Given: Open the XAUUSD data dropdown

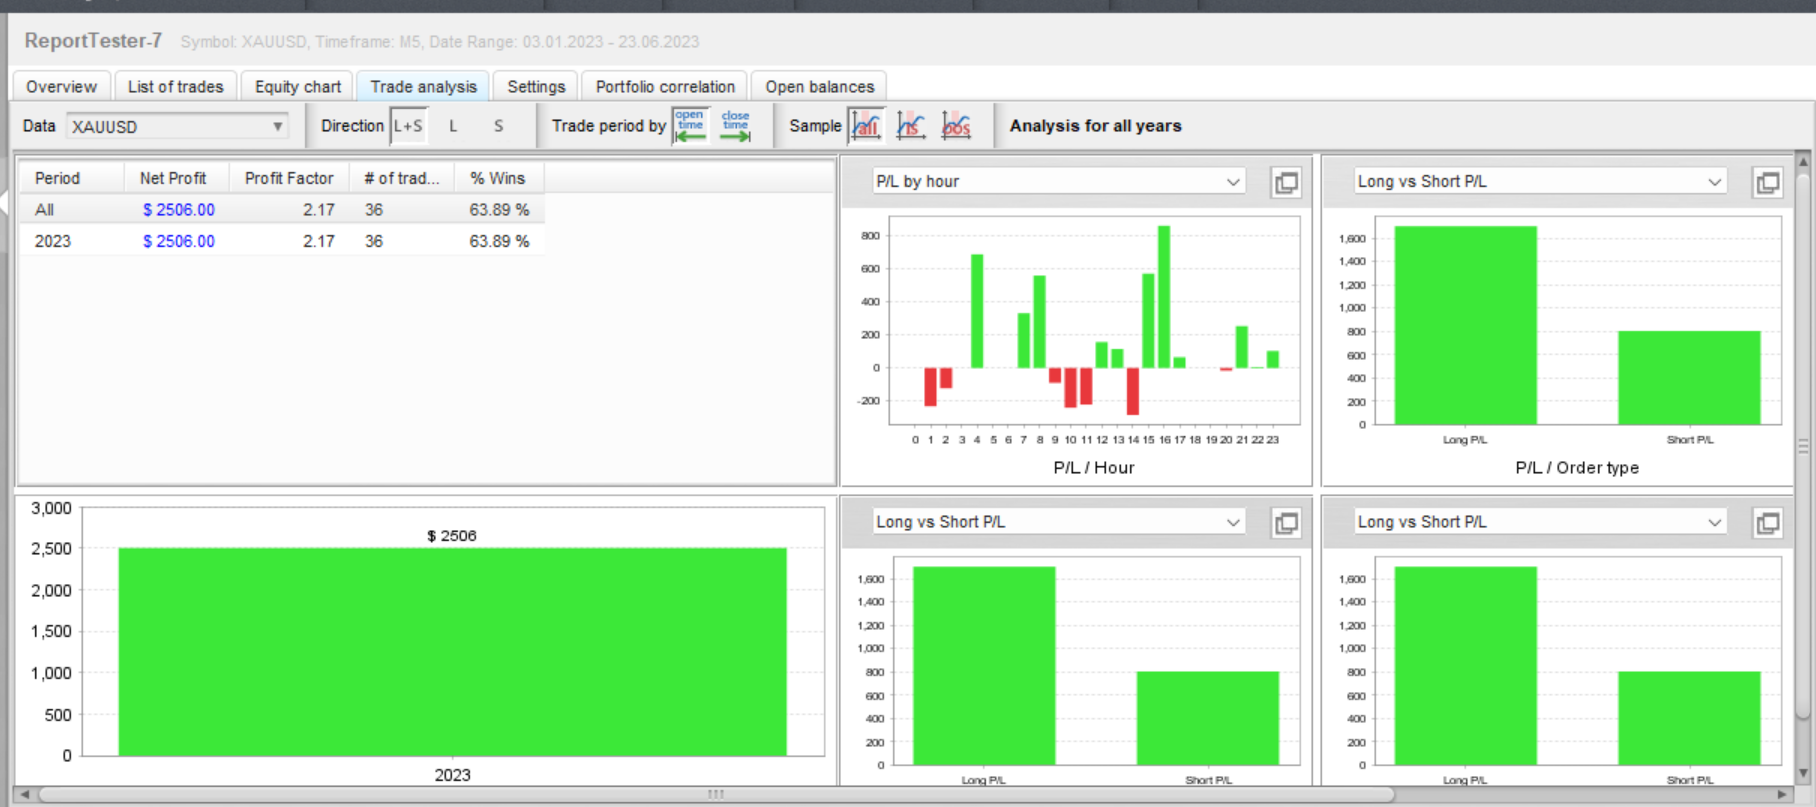Looking at the screenshot, I should click(x=178, y=127).
